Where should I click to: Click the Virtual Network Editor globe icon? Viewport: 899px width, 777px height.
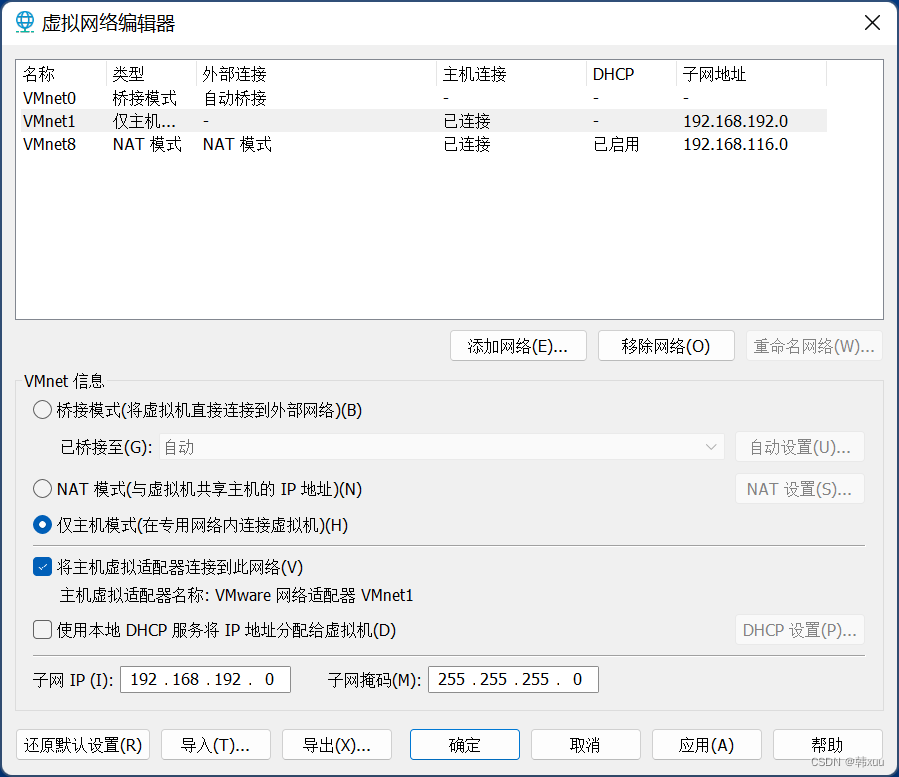(25, 22)
